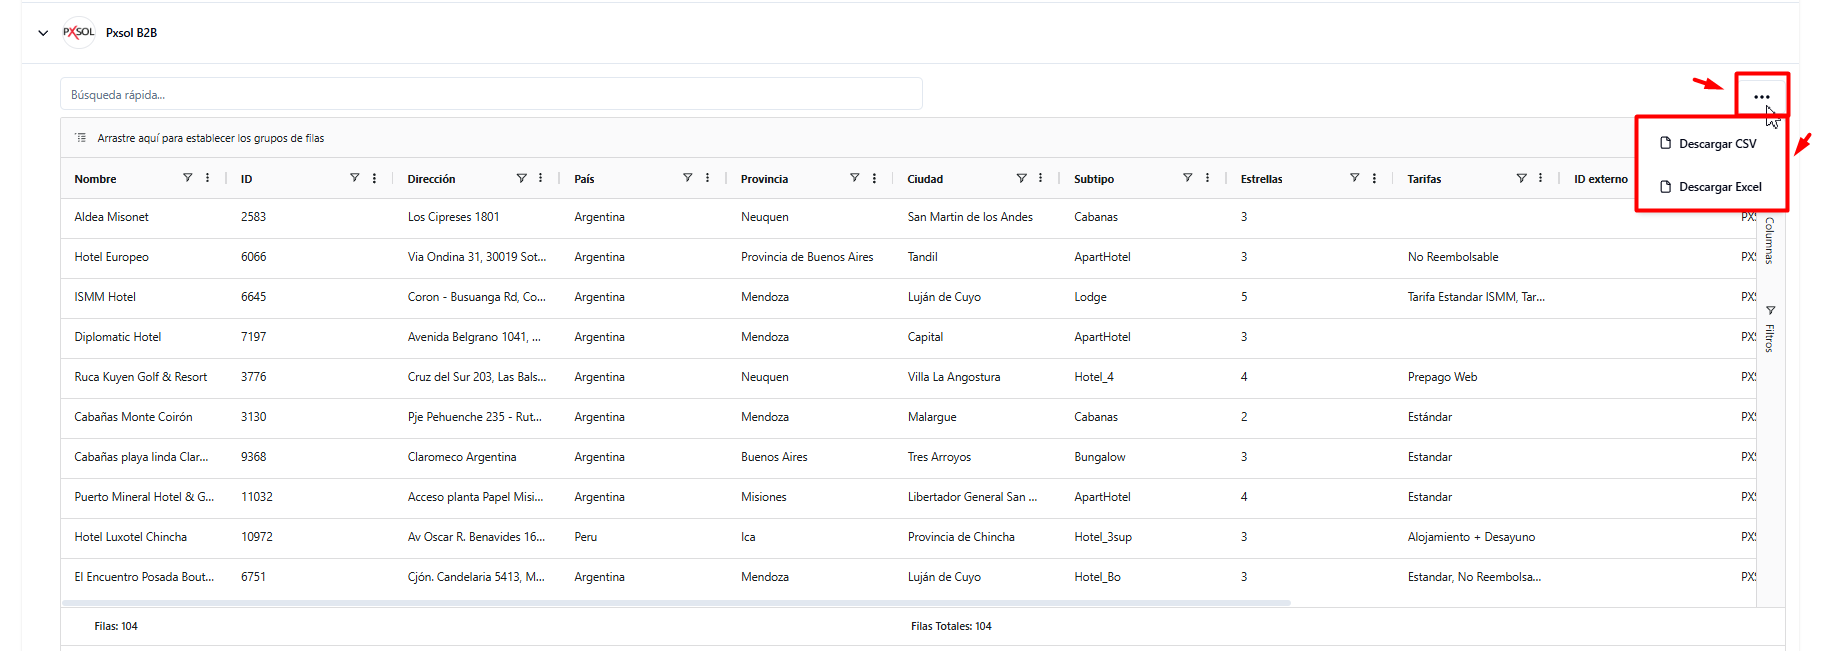Sort by the Nombre column header
1822x651 pixels.
96,179
